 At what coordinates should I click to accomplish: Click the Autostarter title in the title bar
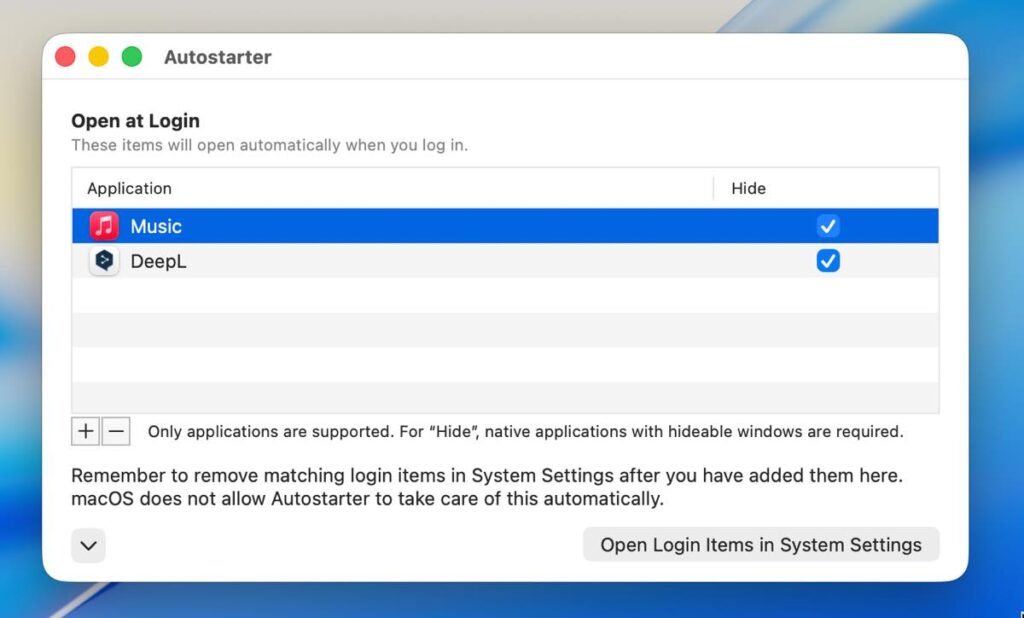coord(217,57)
